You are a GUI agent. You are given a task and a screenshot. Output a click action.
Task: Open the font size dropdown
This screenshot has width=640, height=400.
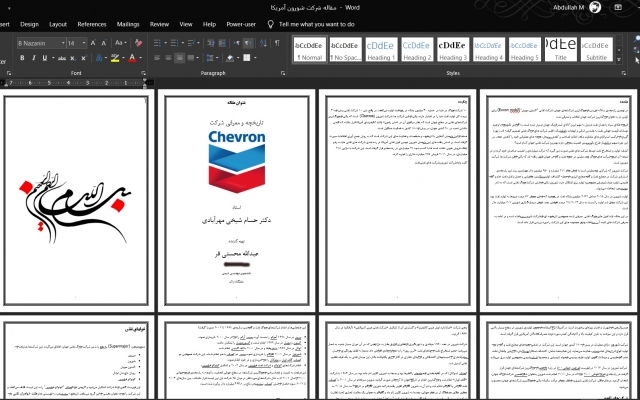(x=84, y=43)
